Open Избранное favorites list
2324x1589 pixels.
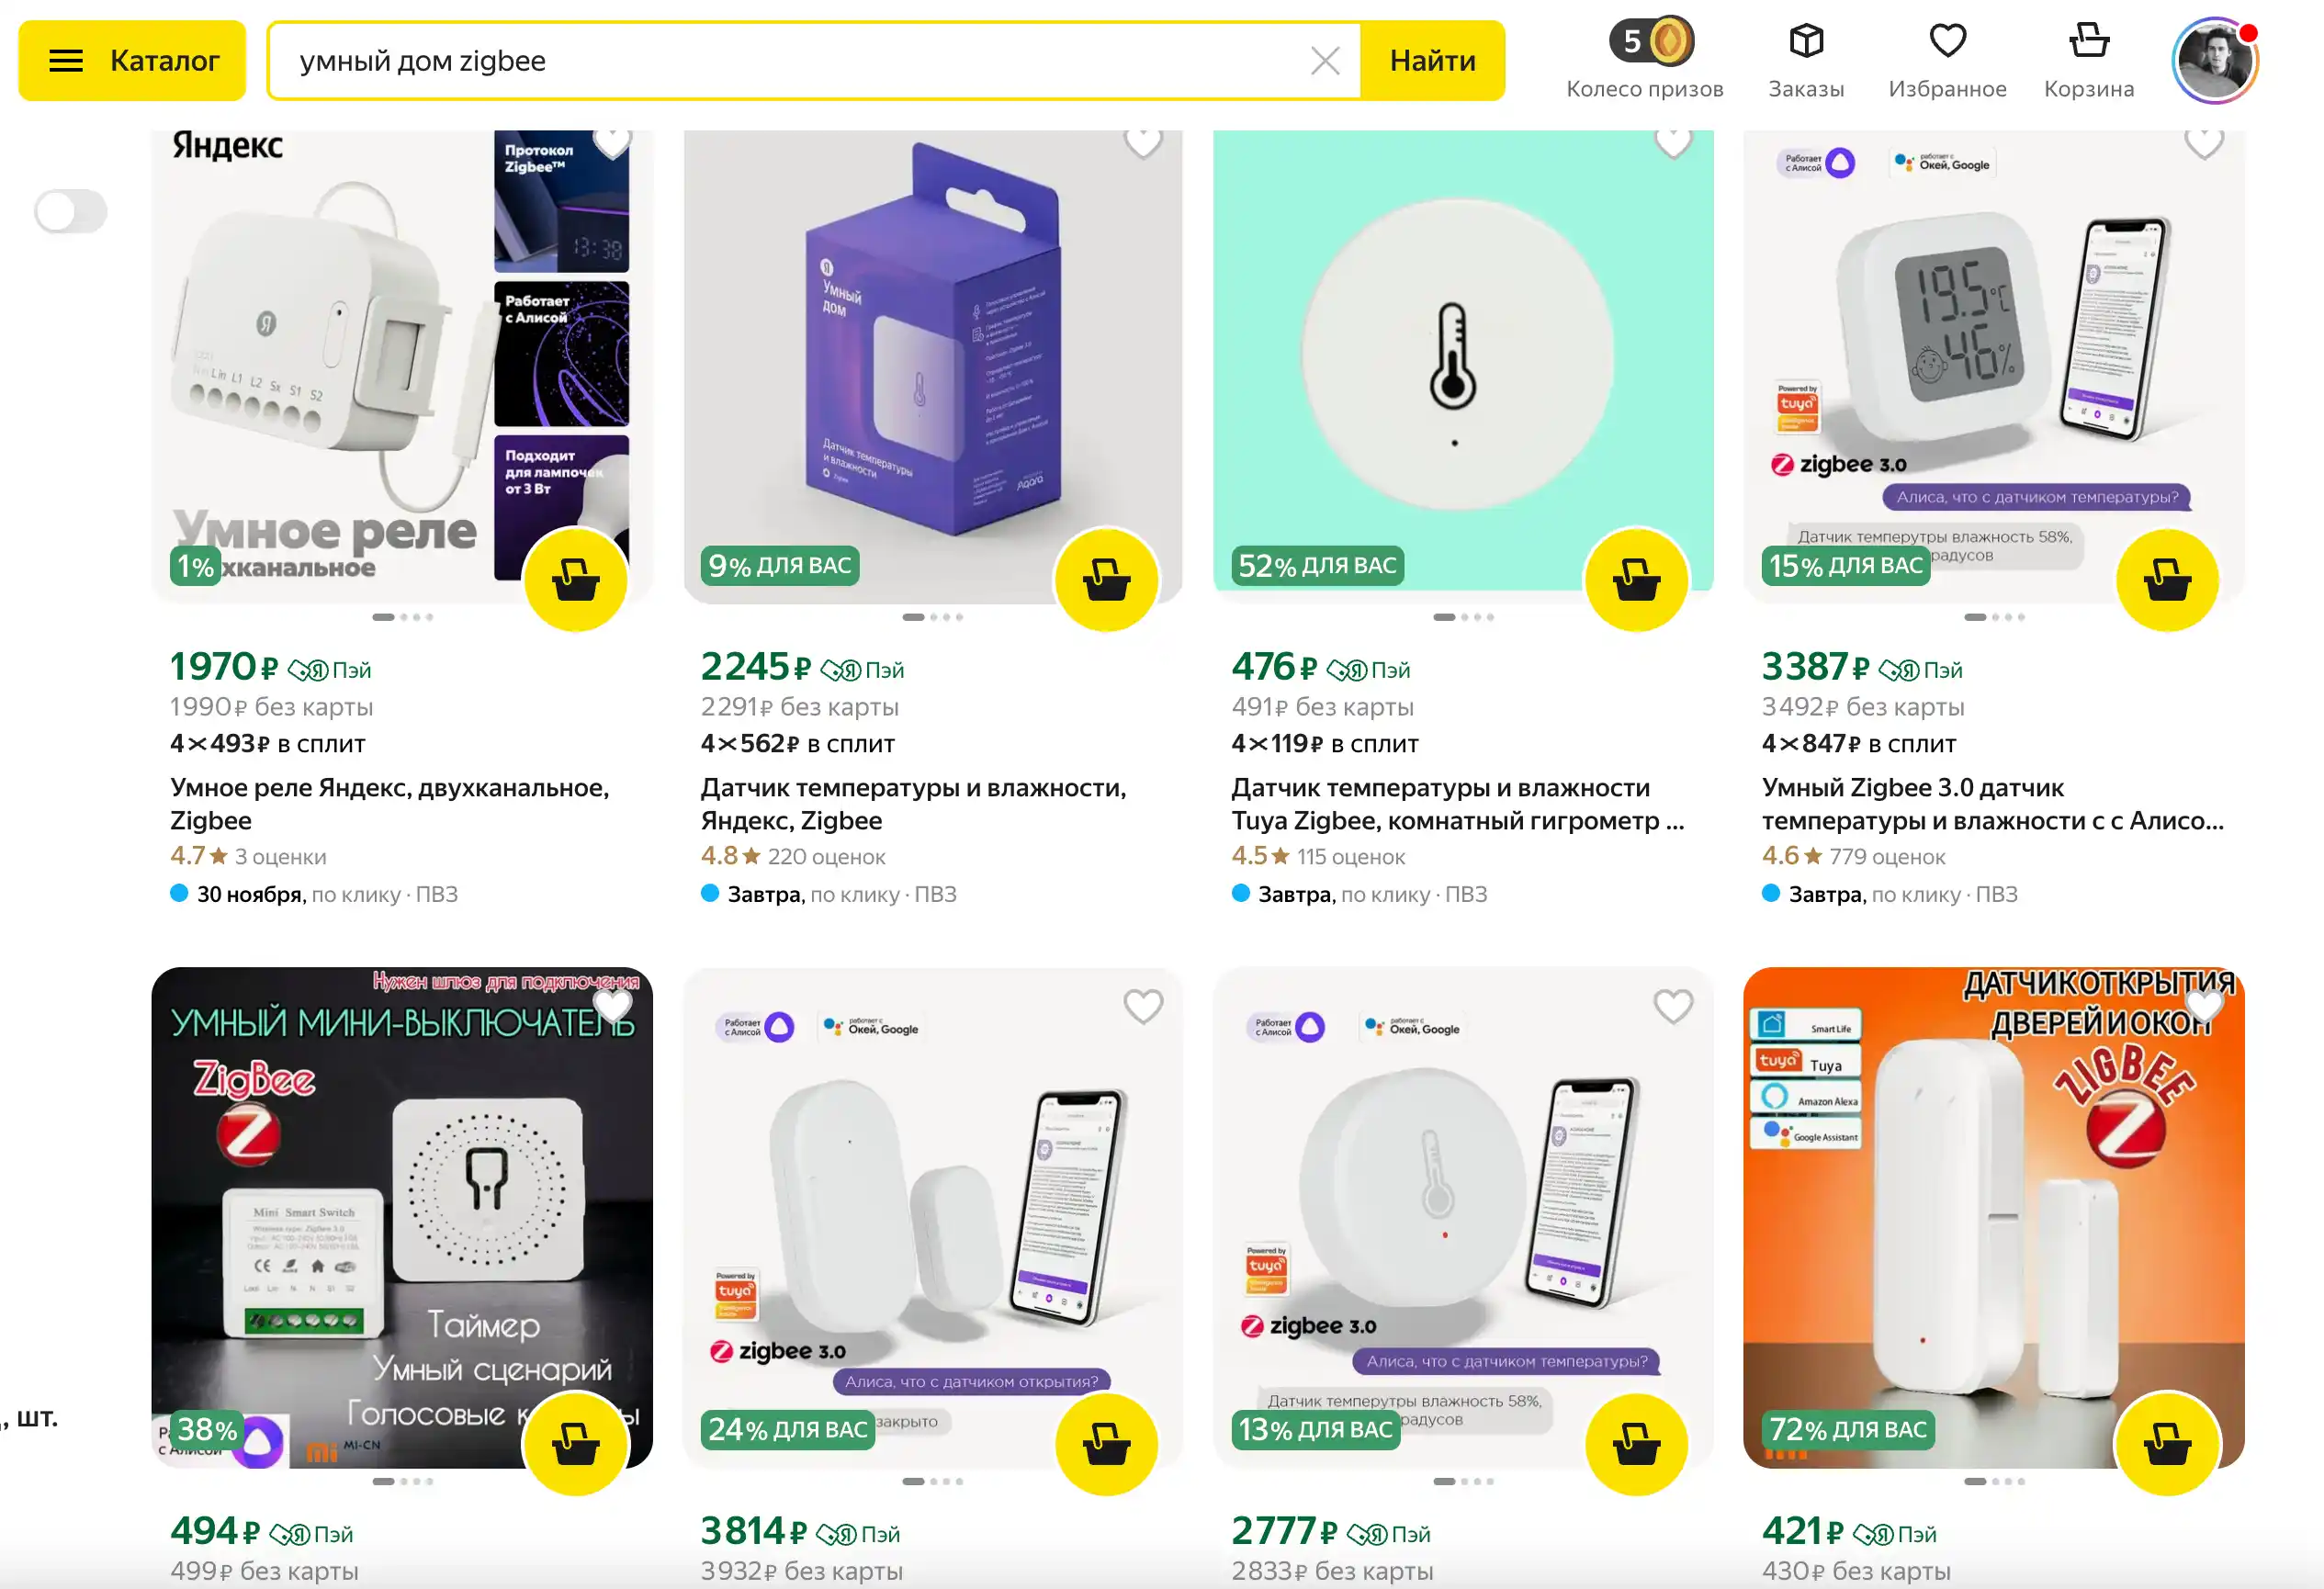(x=1946, y=60)
